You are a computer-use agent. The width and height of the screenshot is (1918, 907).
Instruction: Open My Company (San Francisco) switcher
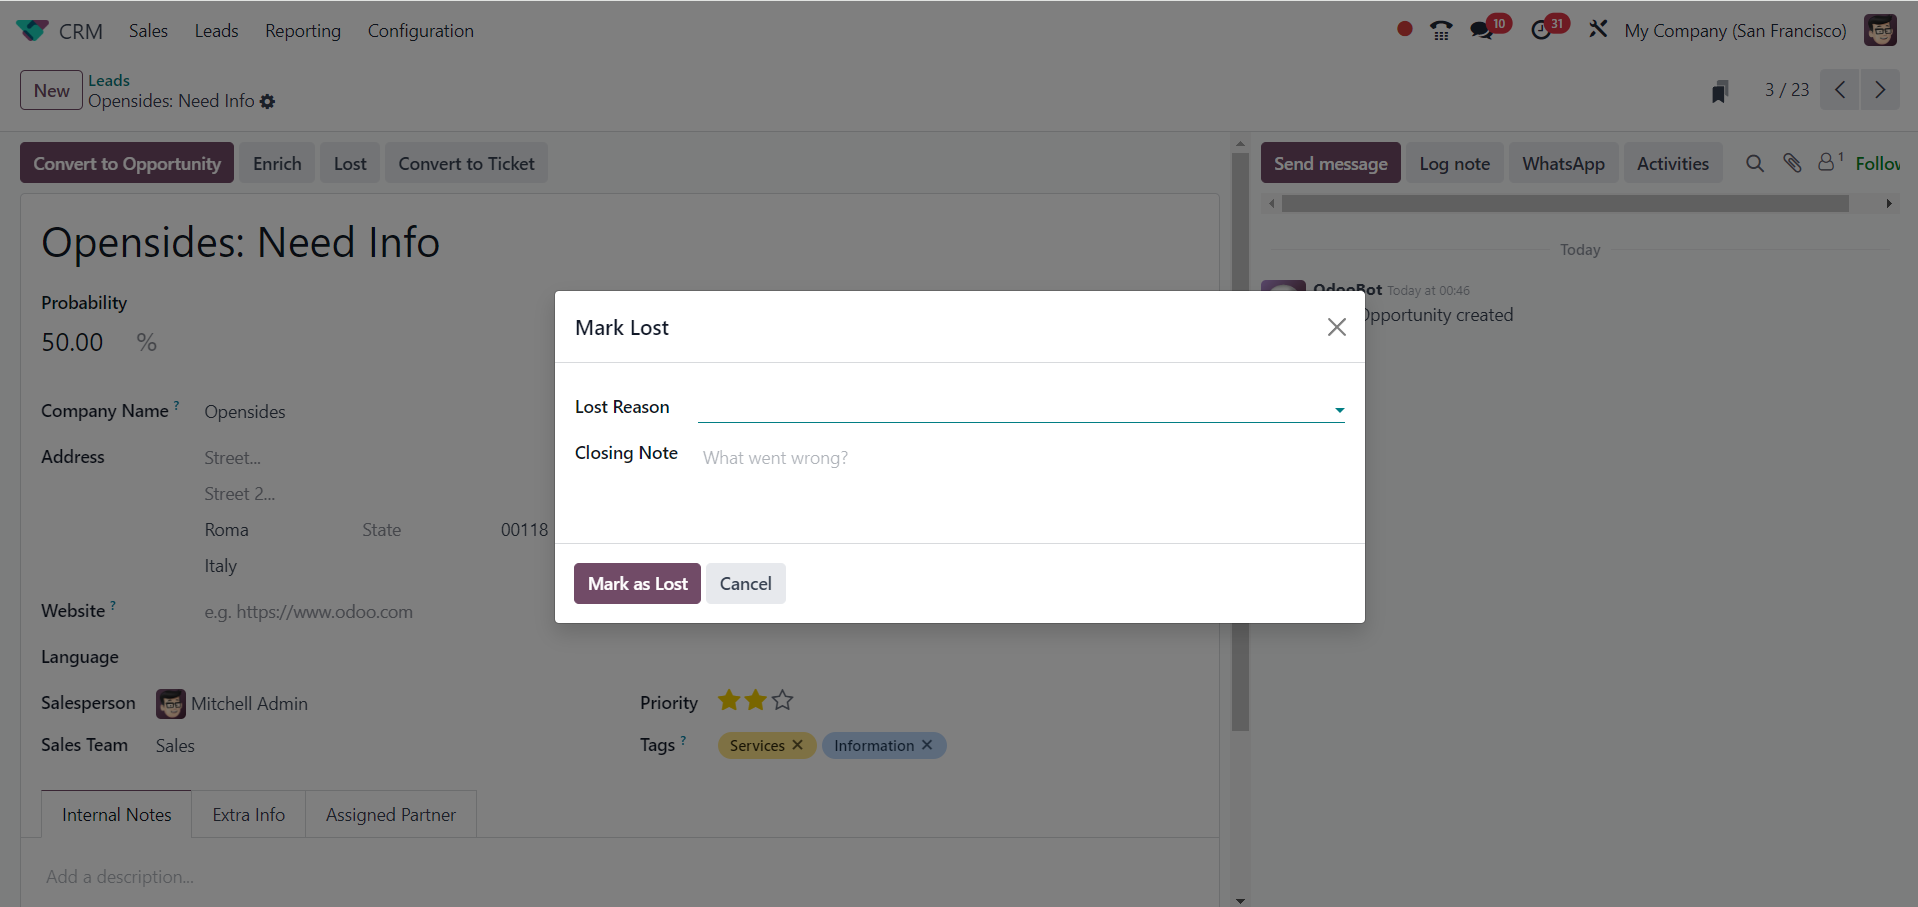point(1735,31)
